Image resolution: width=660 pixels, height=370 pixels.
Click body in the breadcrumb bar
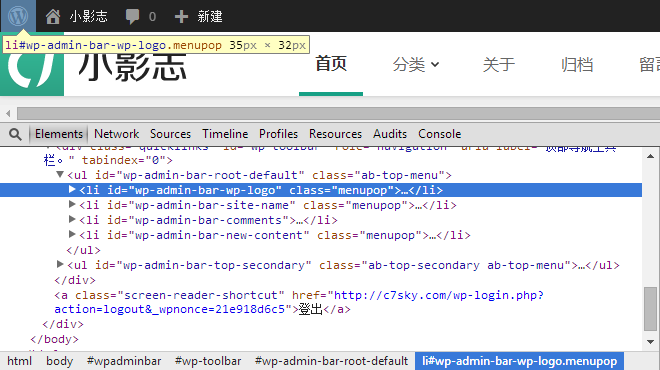(x=59, y=361)
